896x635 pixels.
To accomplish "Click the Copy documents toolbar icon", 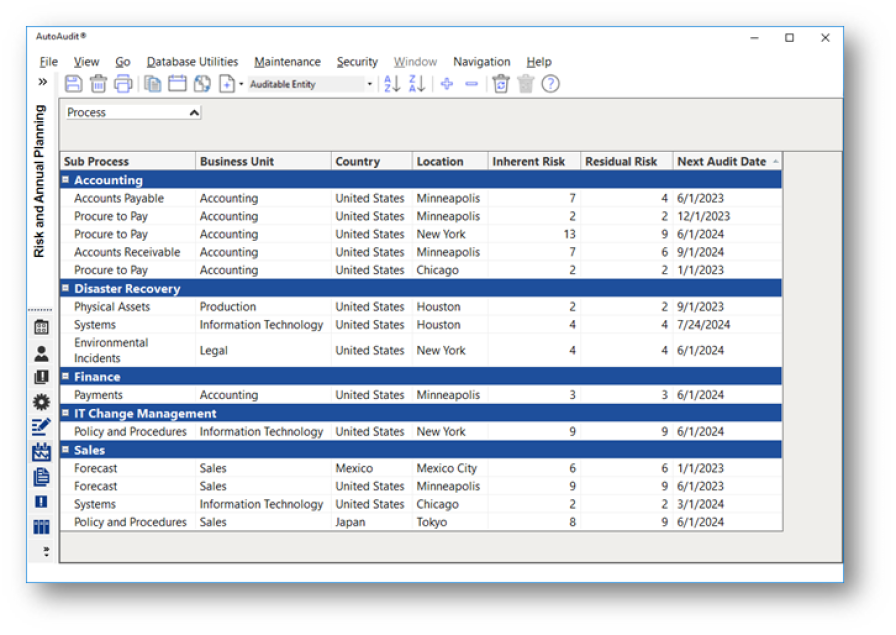I will 153,84.
